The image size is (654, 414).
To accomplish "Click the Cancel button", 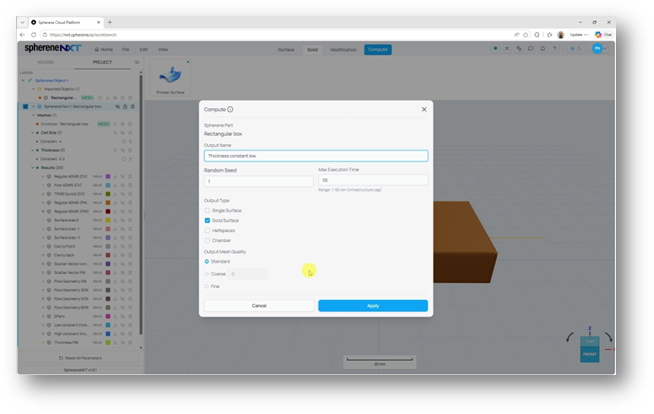I will (259, 306).
